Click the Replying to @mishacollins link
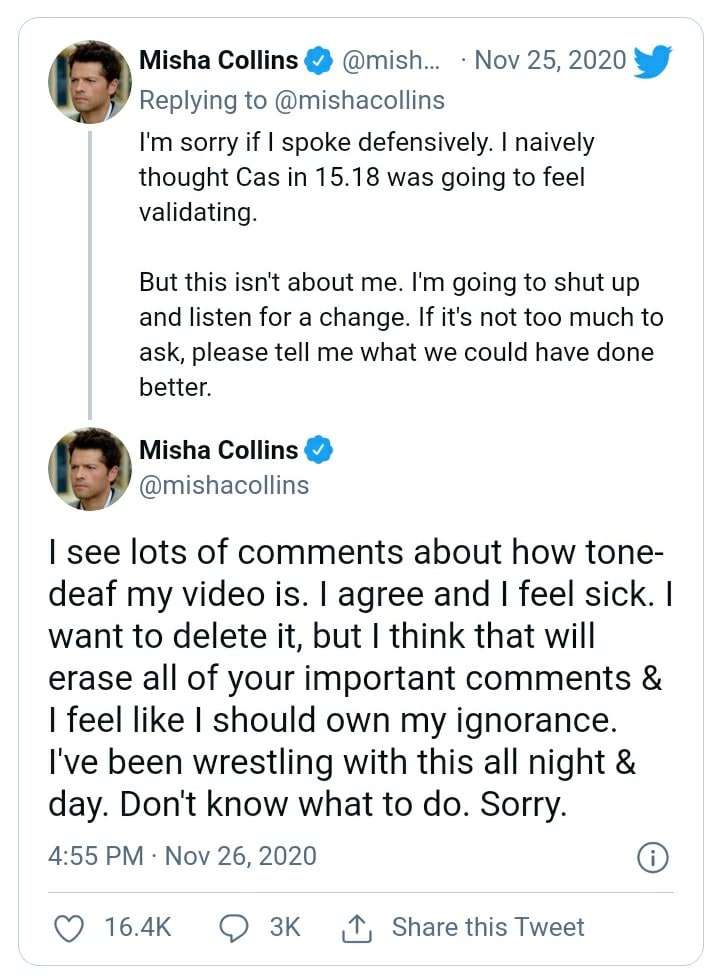The image size is (720, 979). (x=292, y=100)
